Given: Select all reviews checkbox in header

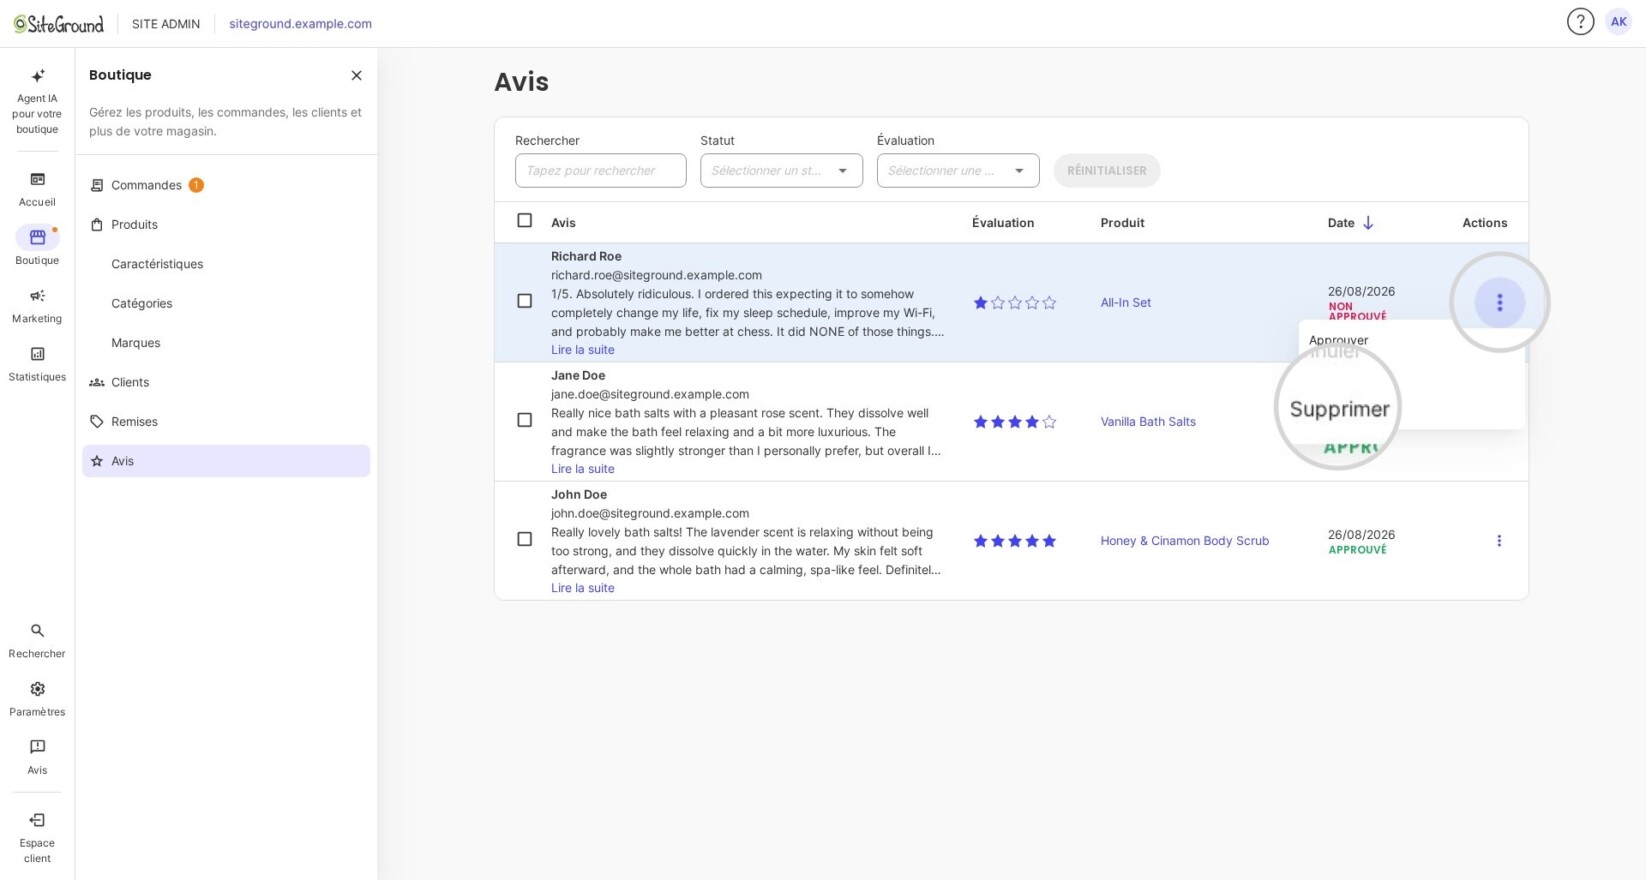Looking at the screenshot, I should (x=524, y=221).
